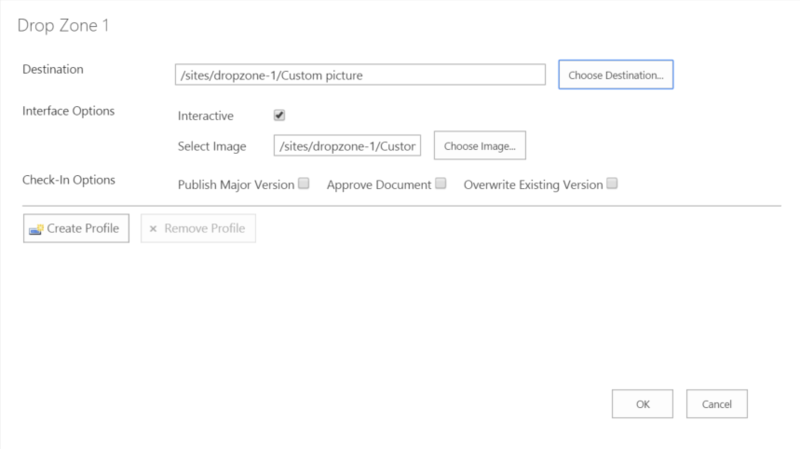The width and height of the screenshot is (800, 449).
Task: Confirm the dialog with OK
Action: (643, 404)
